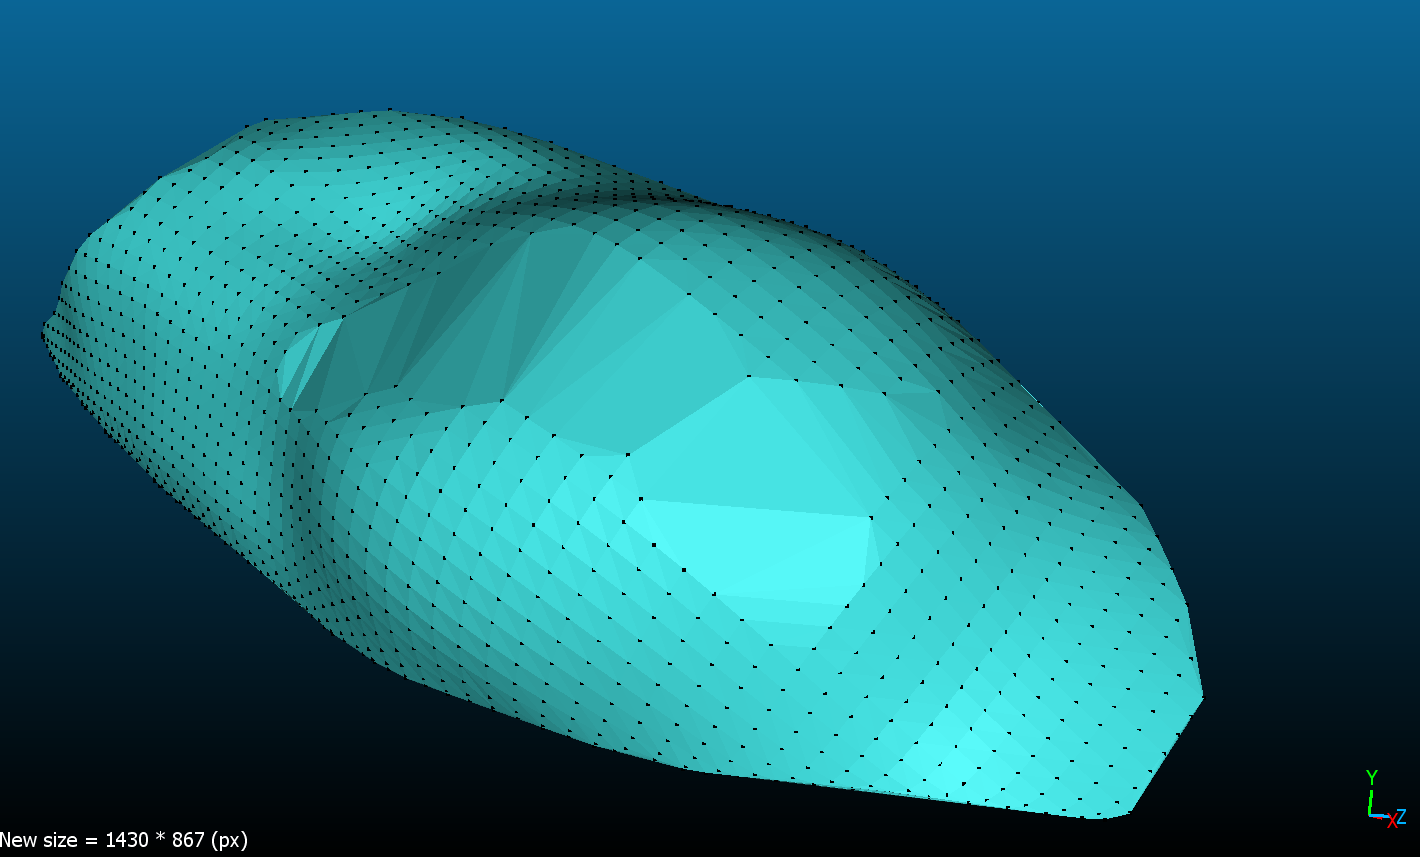This screenshot has height=857, width=1420.
Task: Click the "867" value in the size message
Action: pyautogui.click(x=186, y=840)
